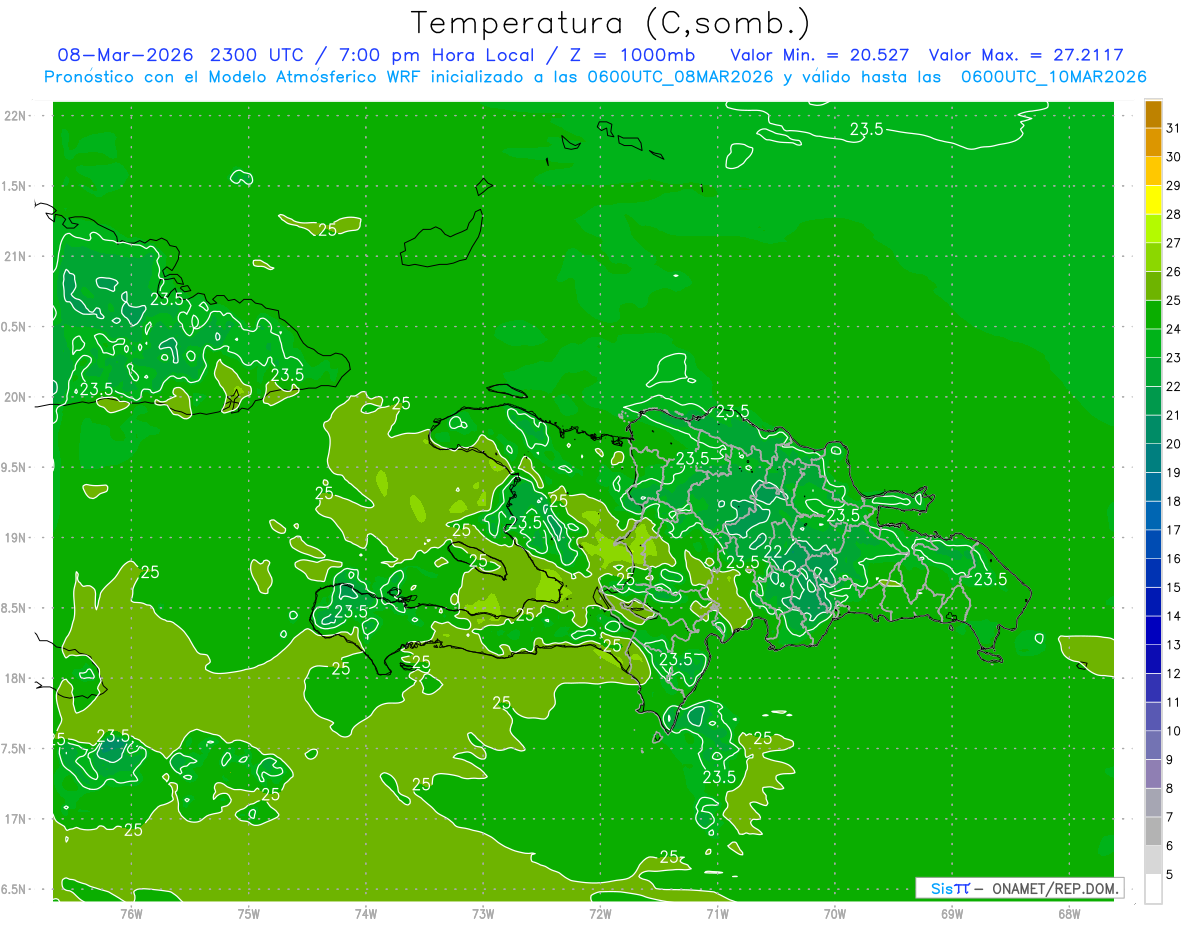Click the 9.5N latitude axis label
Screen dimensions: 1200x927
click(x=14, y=467)
